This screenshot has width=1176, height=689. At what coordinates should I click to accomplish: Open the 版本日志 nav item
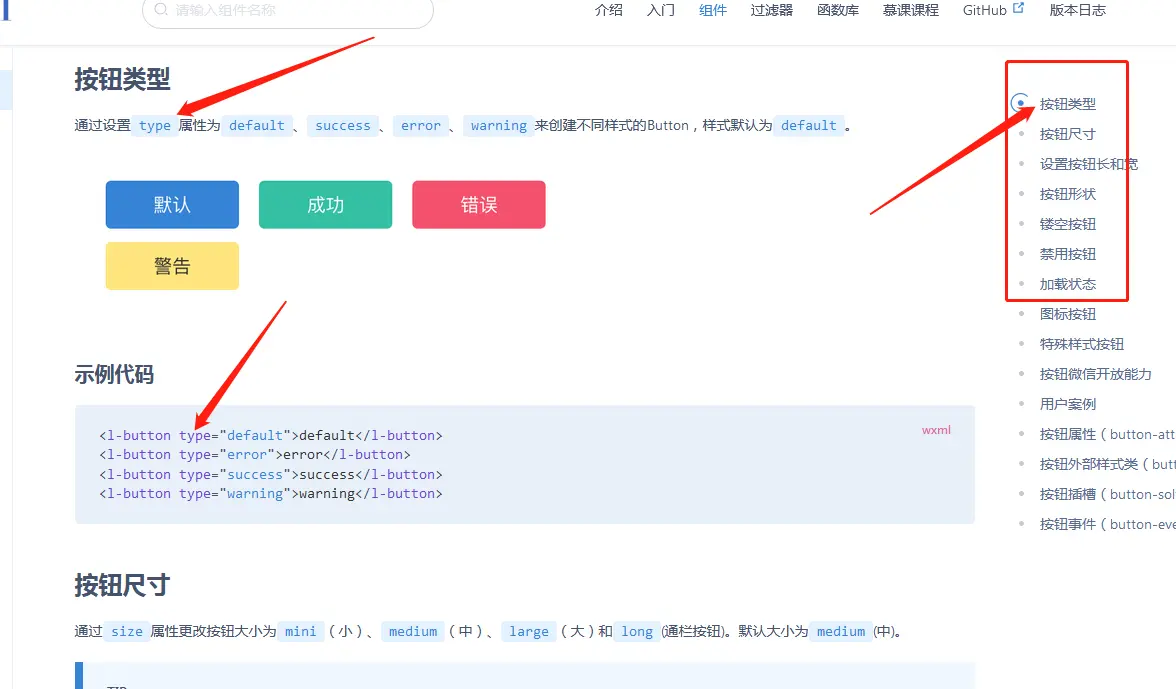[x=1078, y=10]
